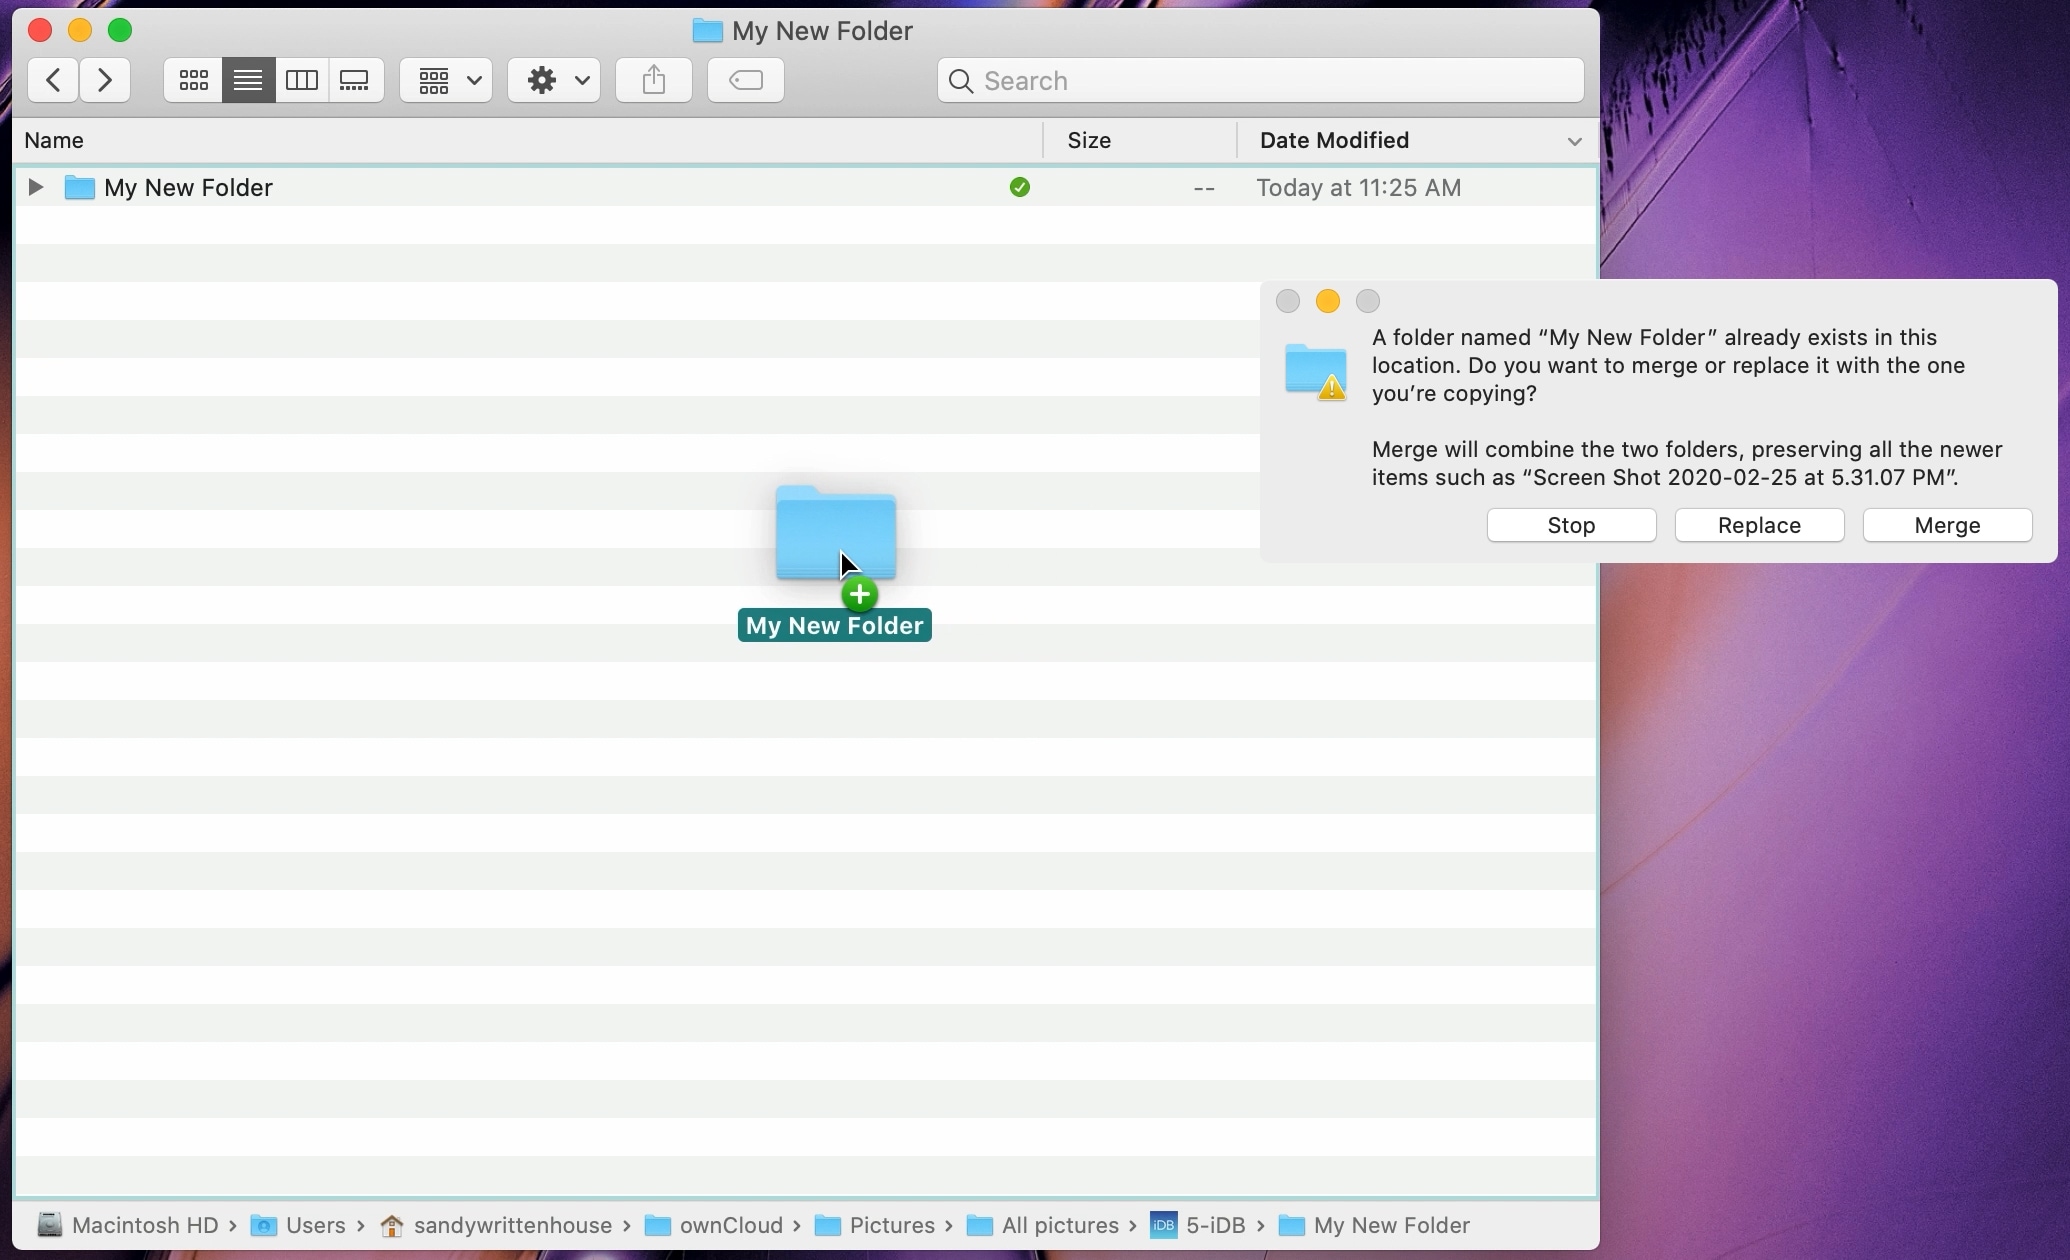2070x1260 pixels.
Task: Click the tag/label icon in toolbar
Action: coord(750,80)
